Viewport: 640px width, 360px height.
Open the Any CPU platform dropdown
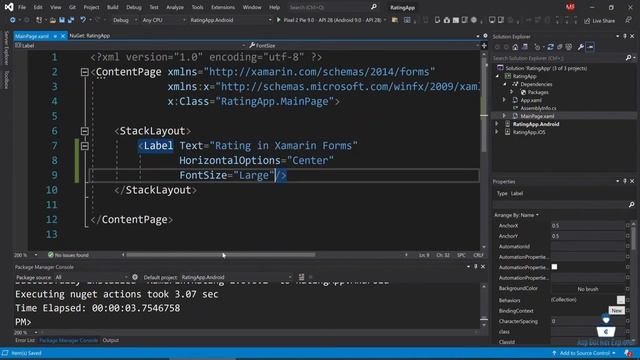pyautogui.click(x=163, y=20)
